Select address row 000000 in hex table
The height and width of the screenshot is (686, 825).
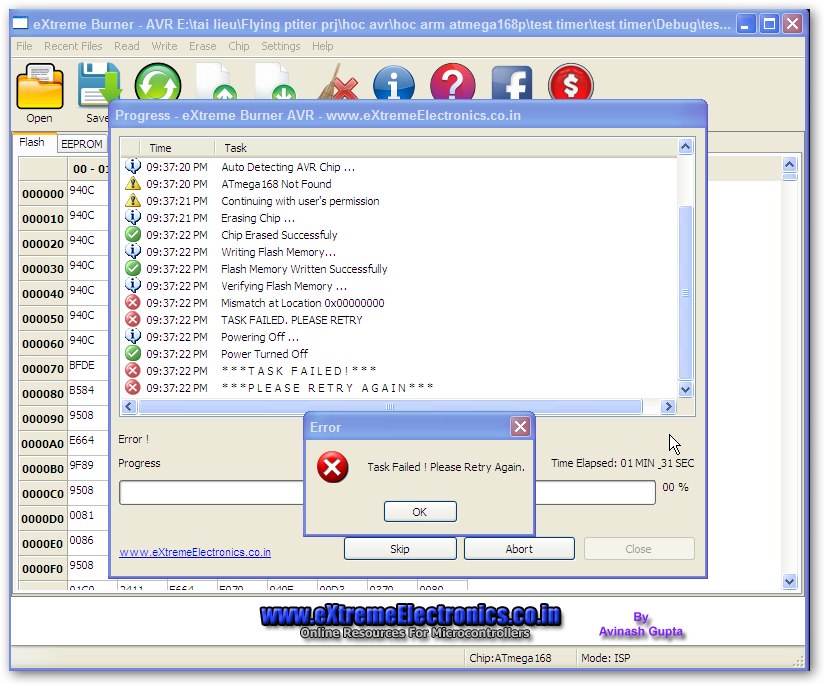tap(43, 194)
